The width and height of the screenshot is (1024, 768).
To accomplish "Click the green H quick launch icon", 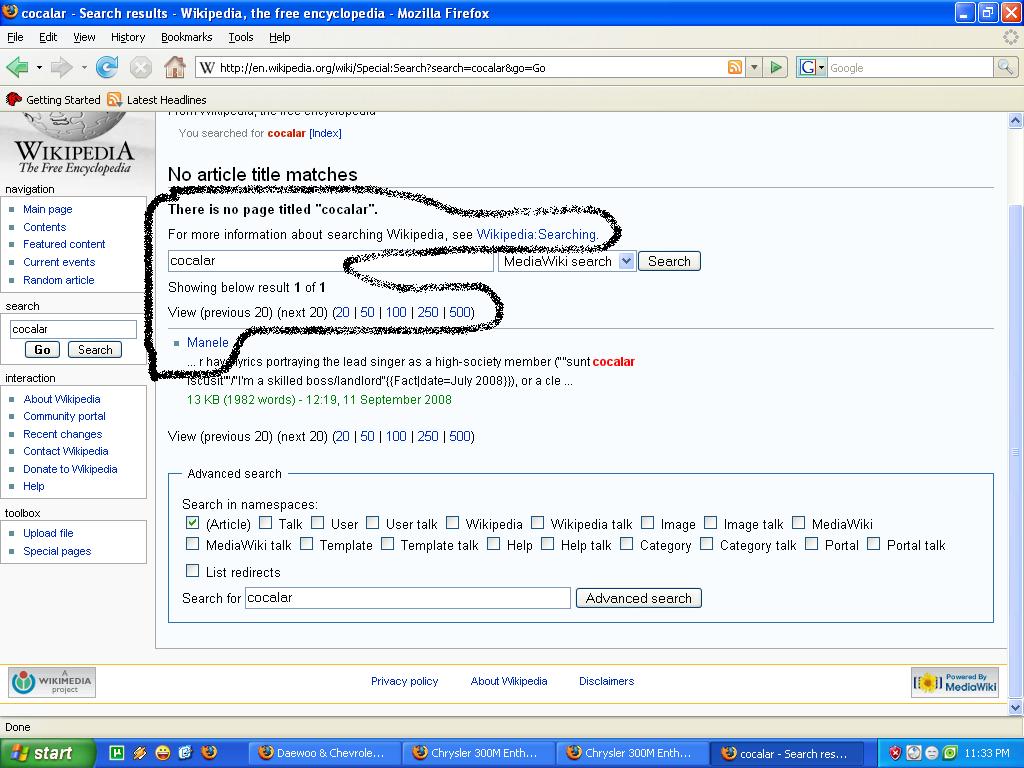I will point(117,754).
